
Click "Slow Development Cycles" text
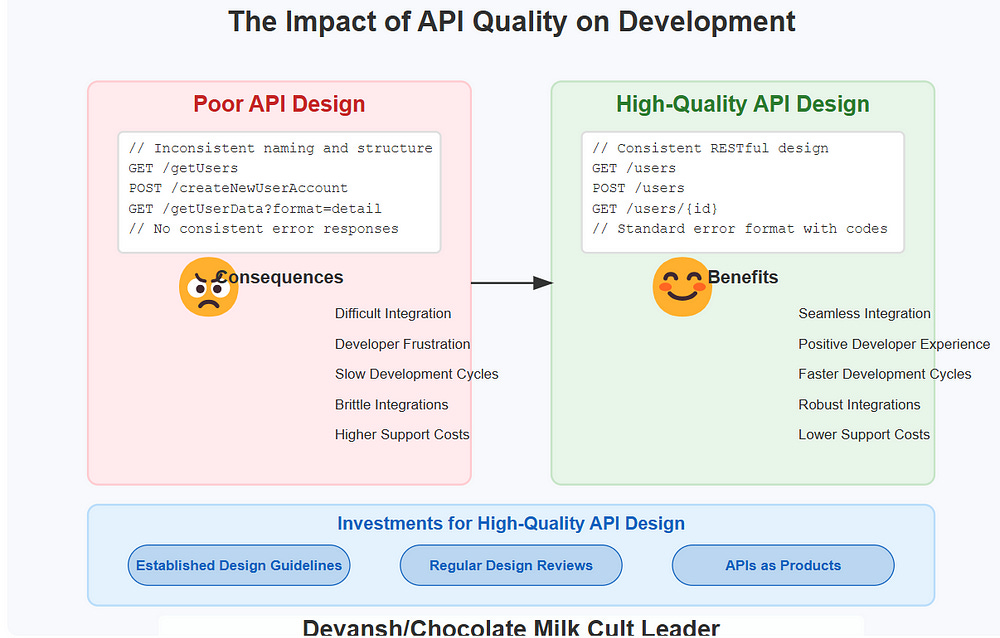click(416, 375)
